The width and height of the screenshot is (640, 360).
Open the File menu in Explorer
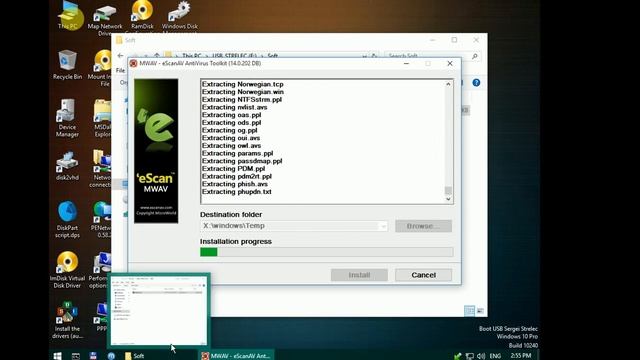pos(120,70)
